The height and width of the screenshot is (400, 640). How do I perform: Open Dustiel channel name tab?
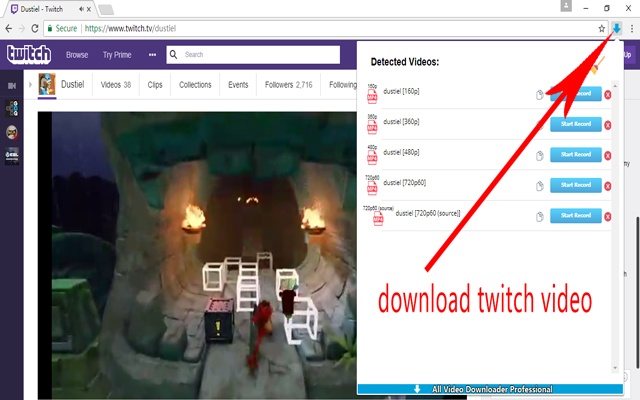pos(73,84)
